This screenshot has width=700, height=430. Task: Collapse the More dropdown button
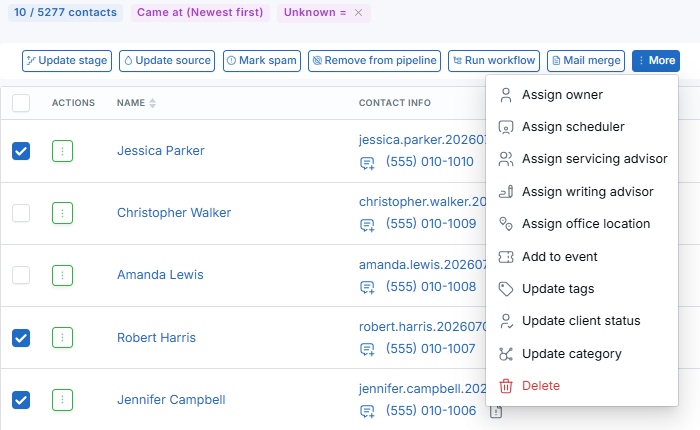[656, 61]
